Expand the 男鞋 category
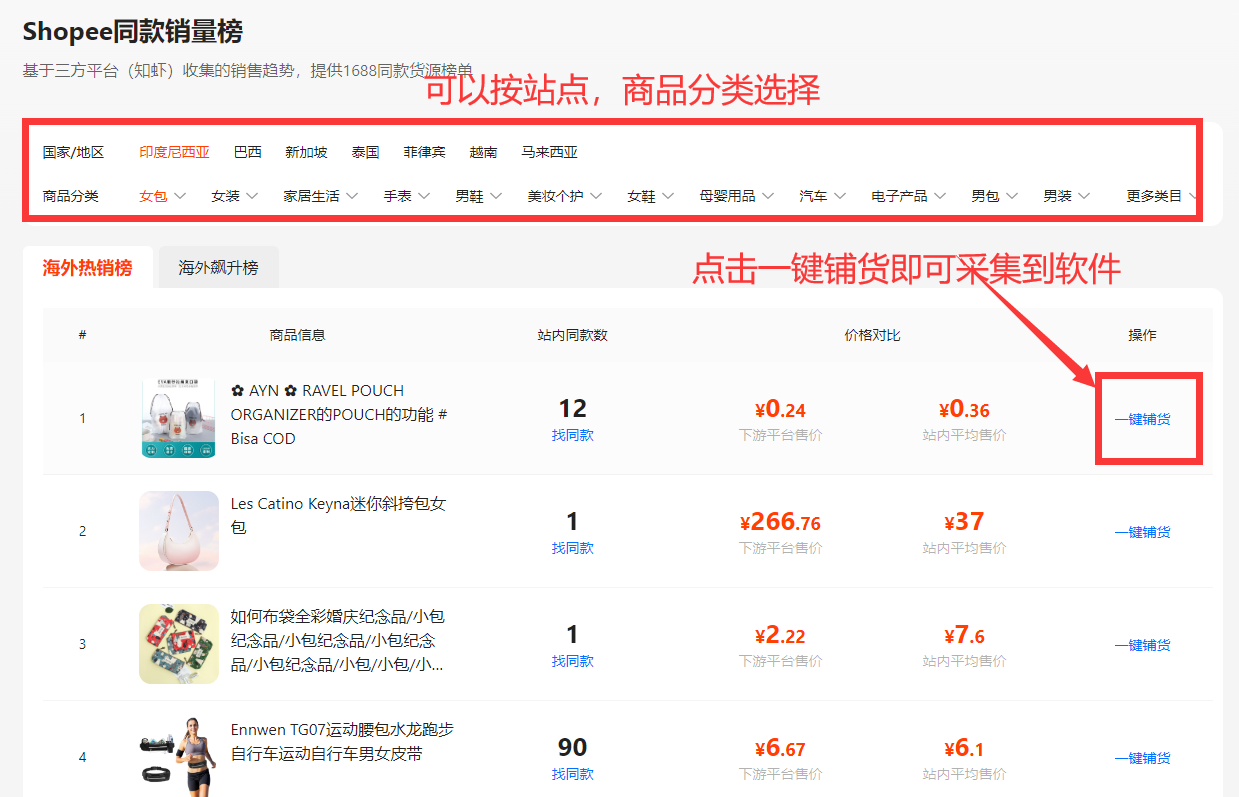1239x797 pixels. (479, 196)
